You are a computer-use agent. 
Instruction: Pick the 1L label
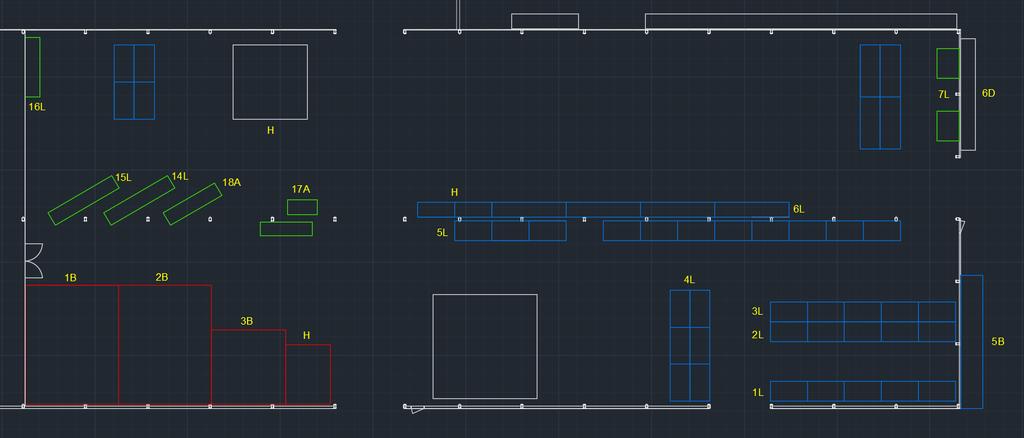(x=758, y=393)
